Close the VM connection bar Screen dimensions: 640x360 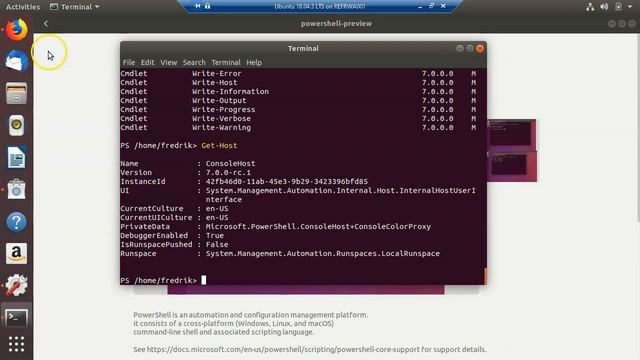click(x=443, y=6)
